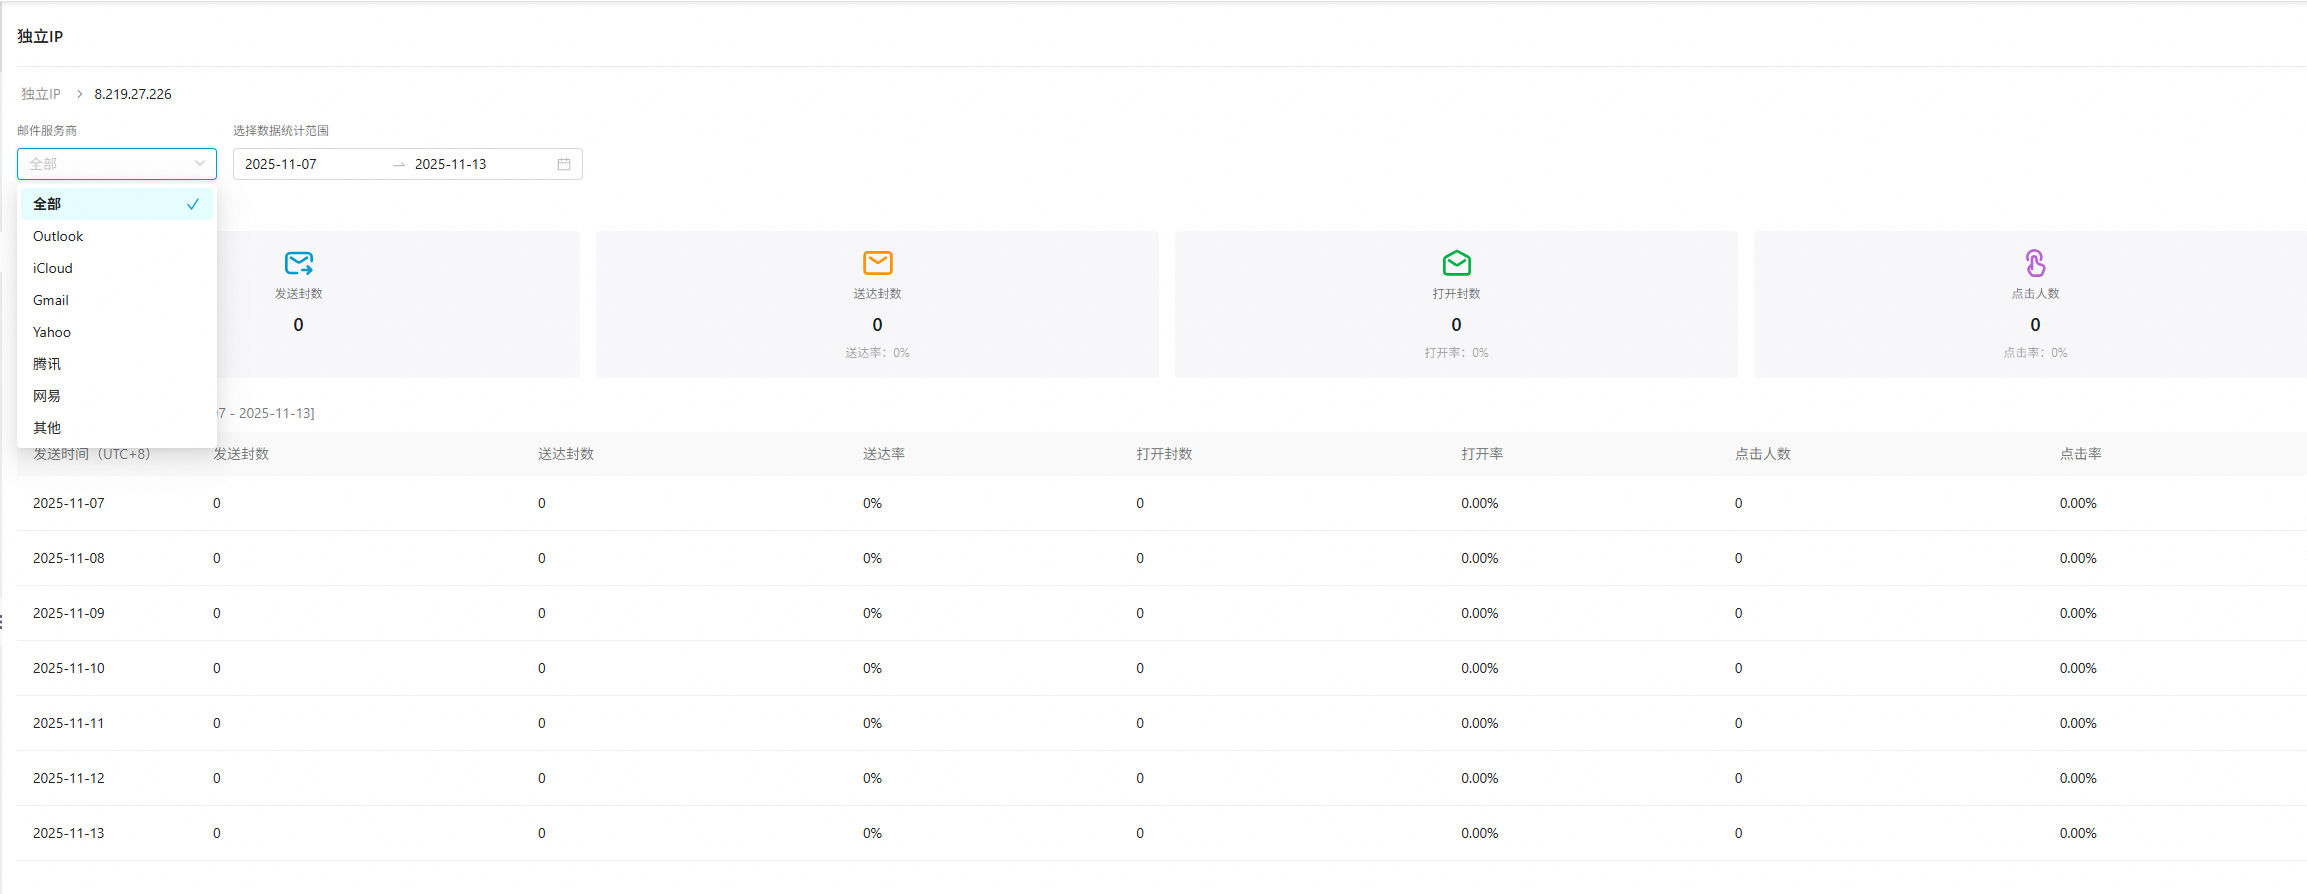Click the sent emails envelope icon
The width and height of the screenshot is (2307, 894).
point(299,263)
